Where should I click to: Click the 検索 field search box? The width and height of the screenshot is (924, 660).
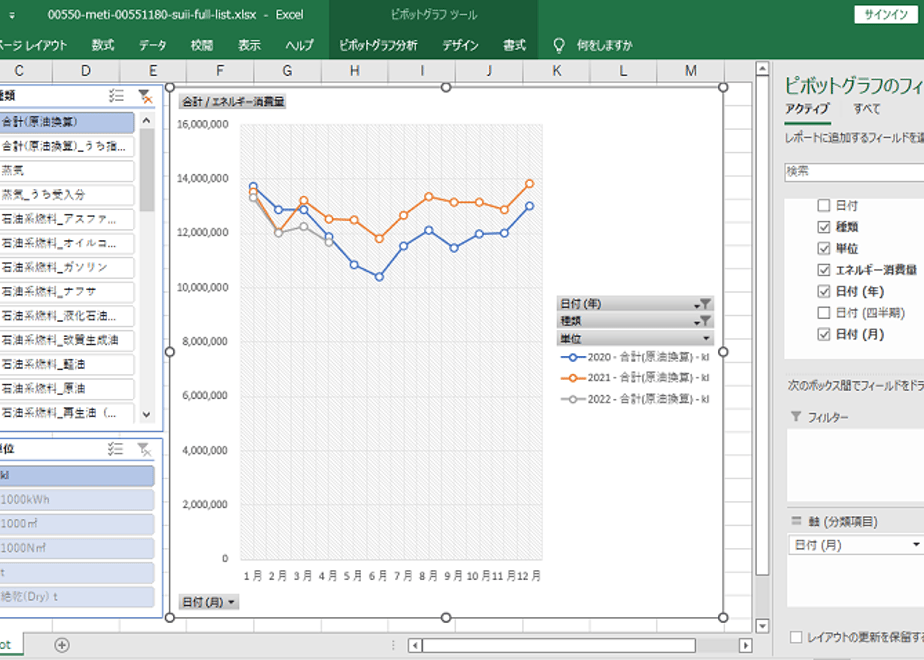click(854, 171)
